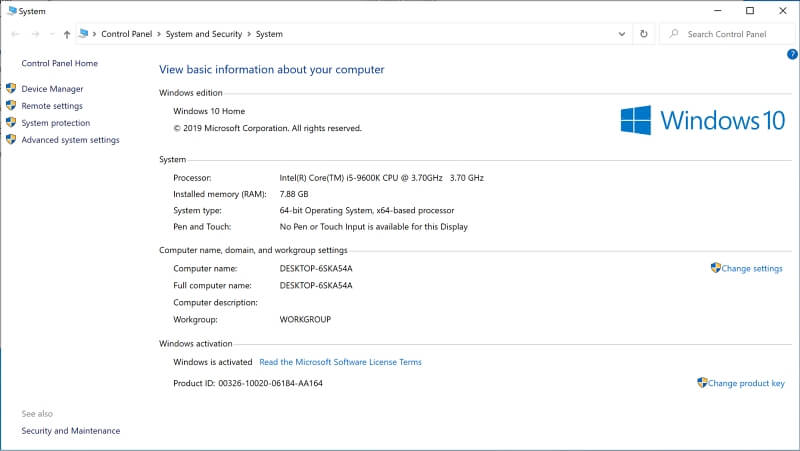
Task: Read the Microsoft Software License Terms
Action: tap(340, 362)
